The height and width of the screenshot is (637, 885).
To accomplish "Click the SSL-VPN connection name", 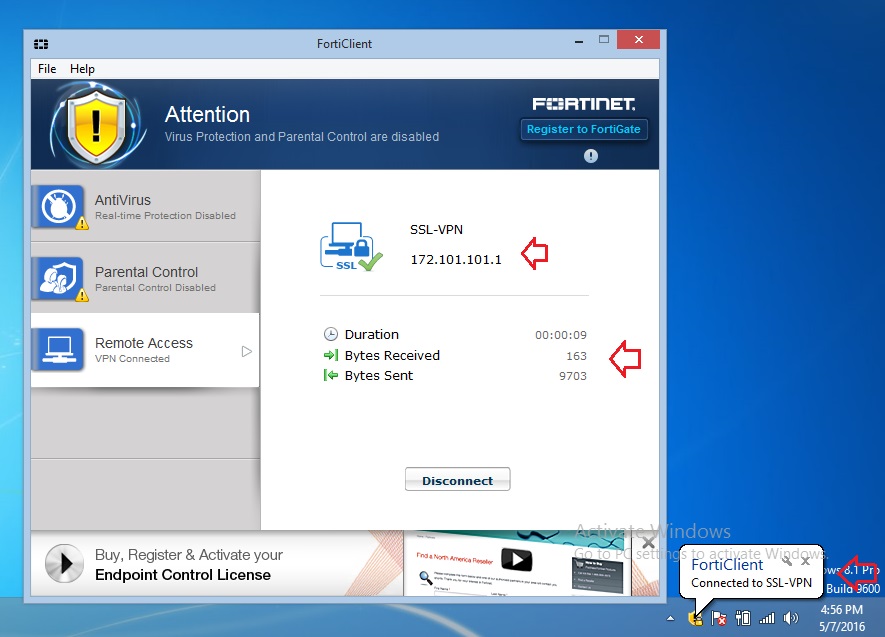I will click(436, 230).
